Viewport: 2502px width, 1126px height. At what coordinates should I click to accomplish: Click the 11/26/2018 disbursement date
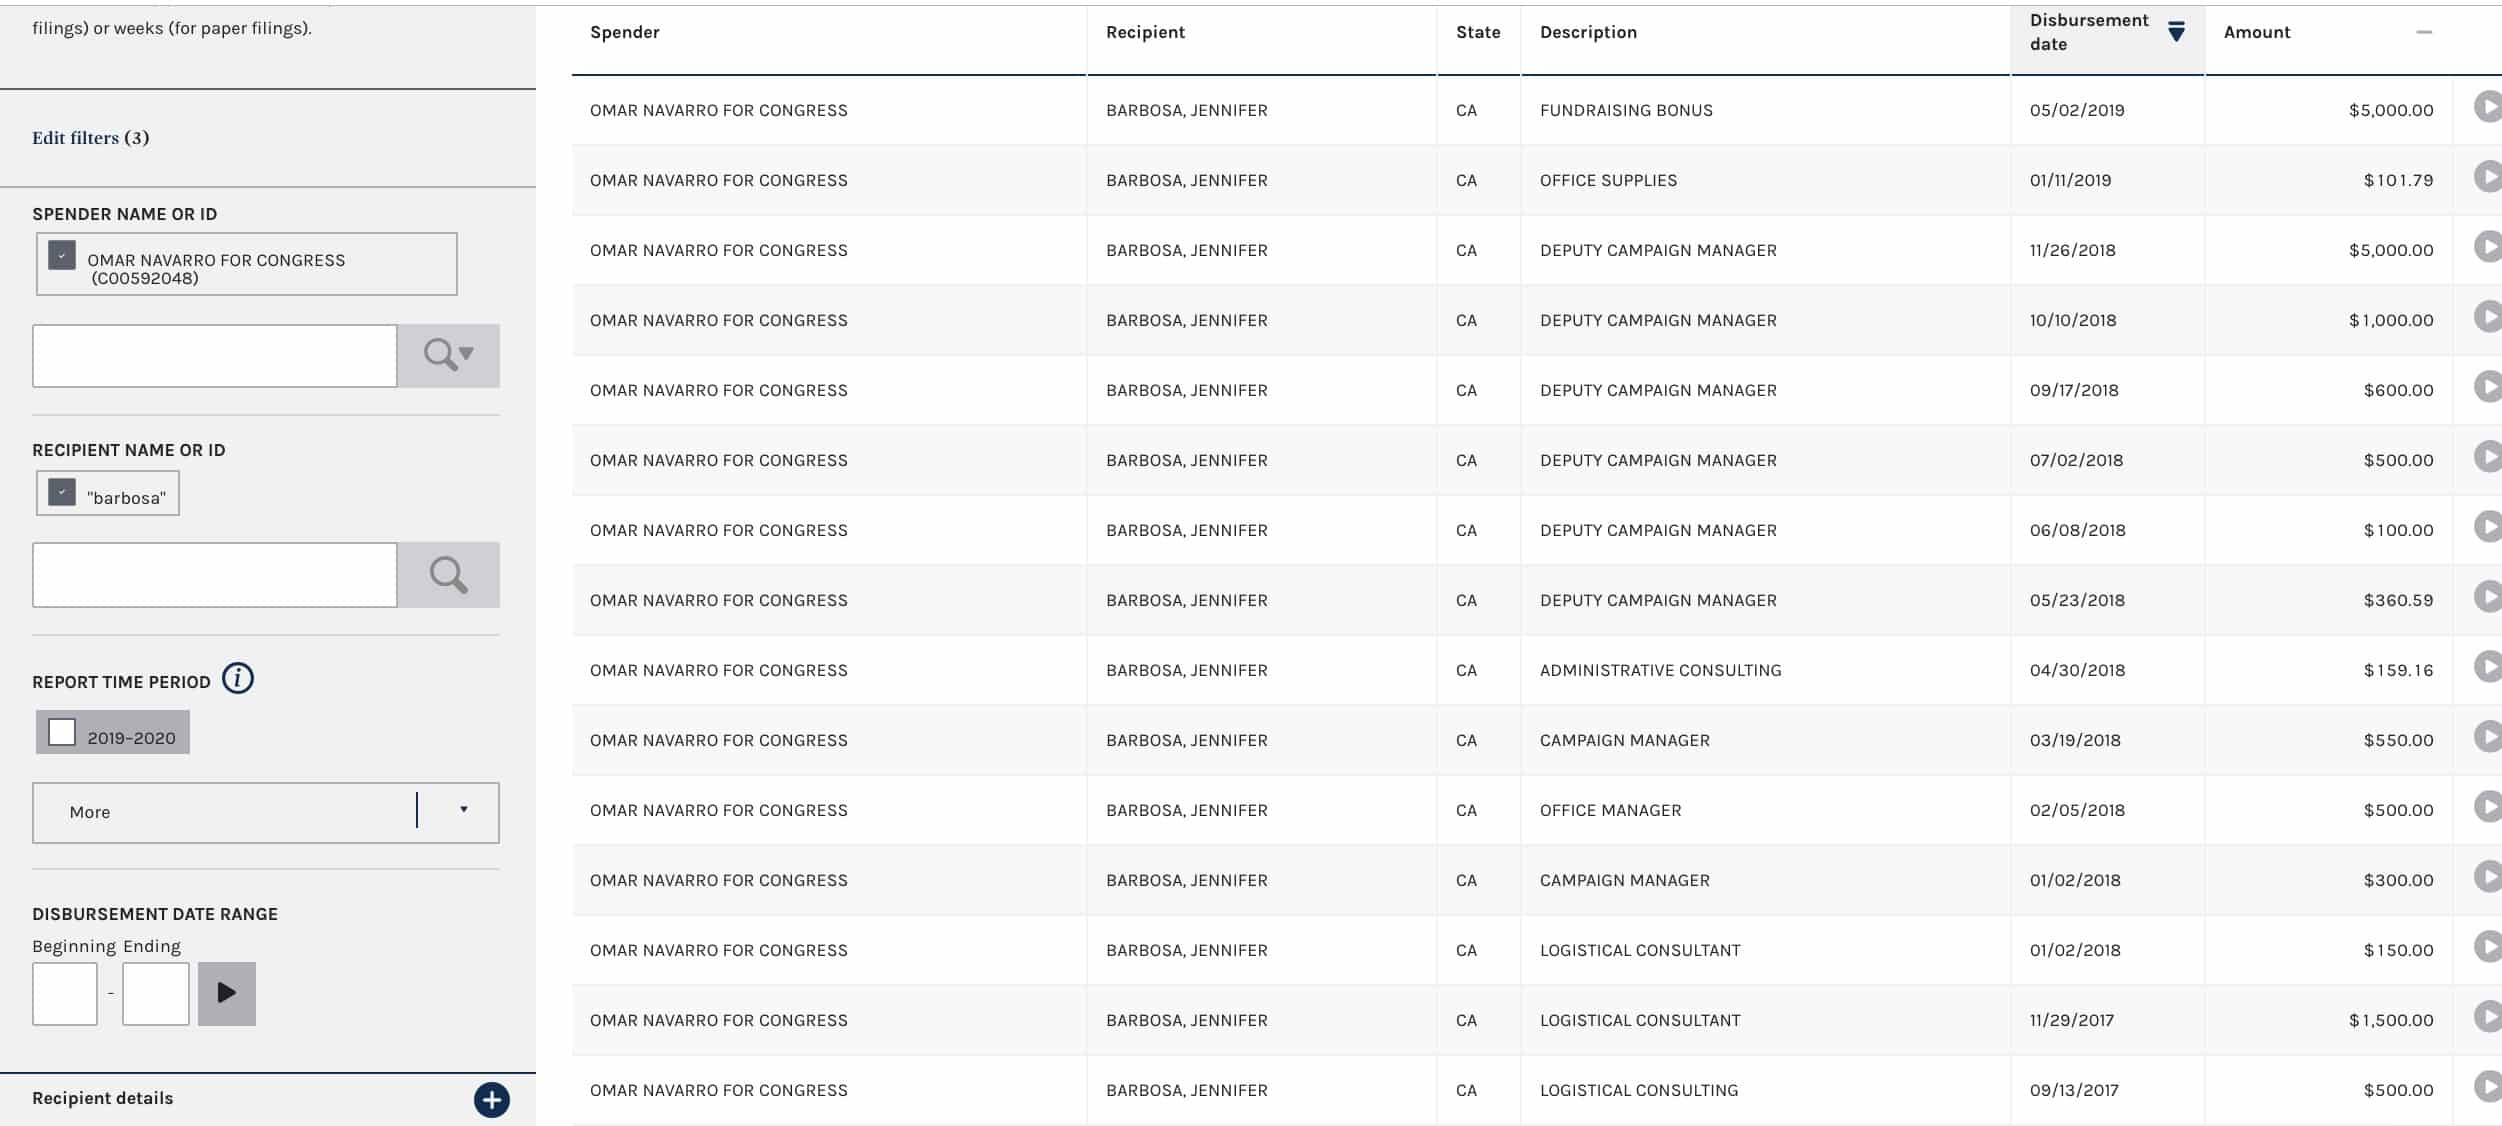click(x=2072, y=250)
